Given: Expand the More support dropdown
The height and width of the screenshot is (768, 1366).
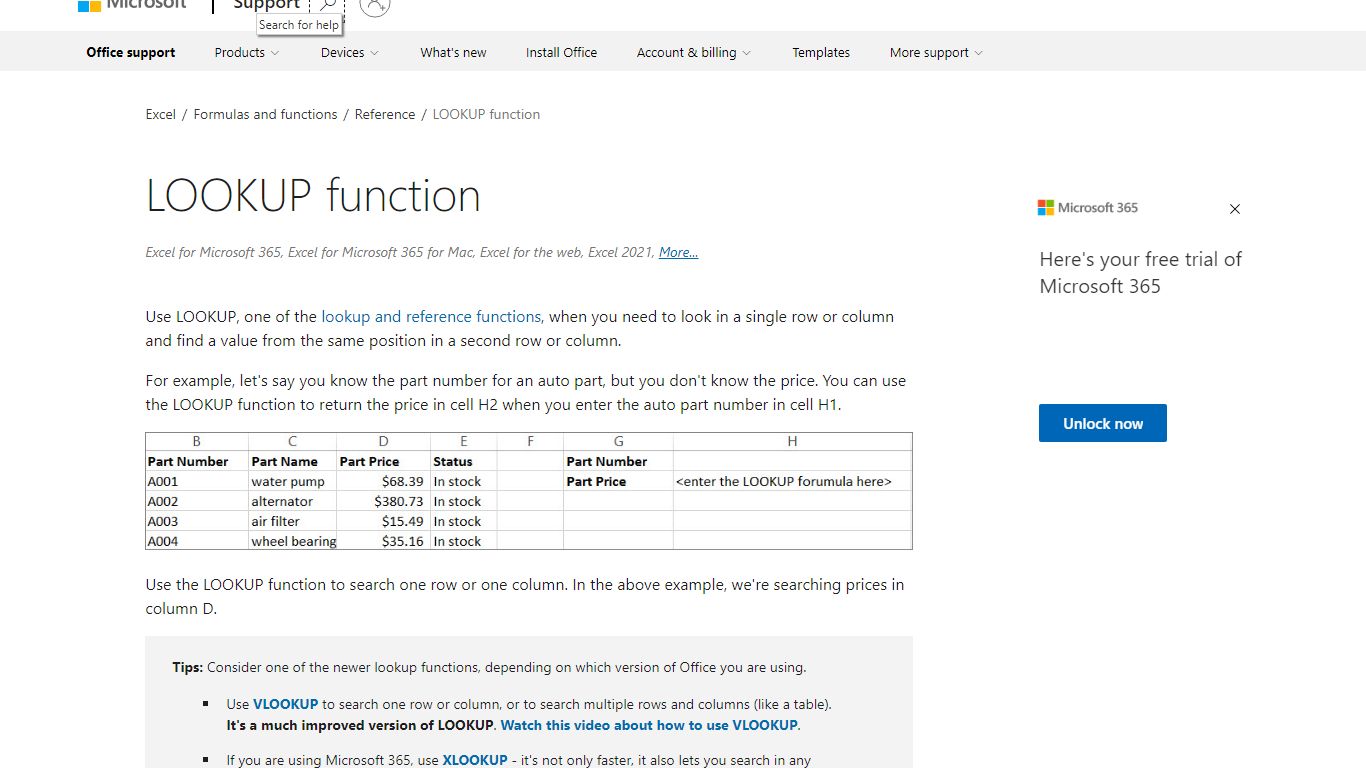Looking at the screenshot, I should (936, 53).
